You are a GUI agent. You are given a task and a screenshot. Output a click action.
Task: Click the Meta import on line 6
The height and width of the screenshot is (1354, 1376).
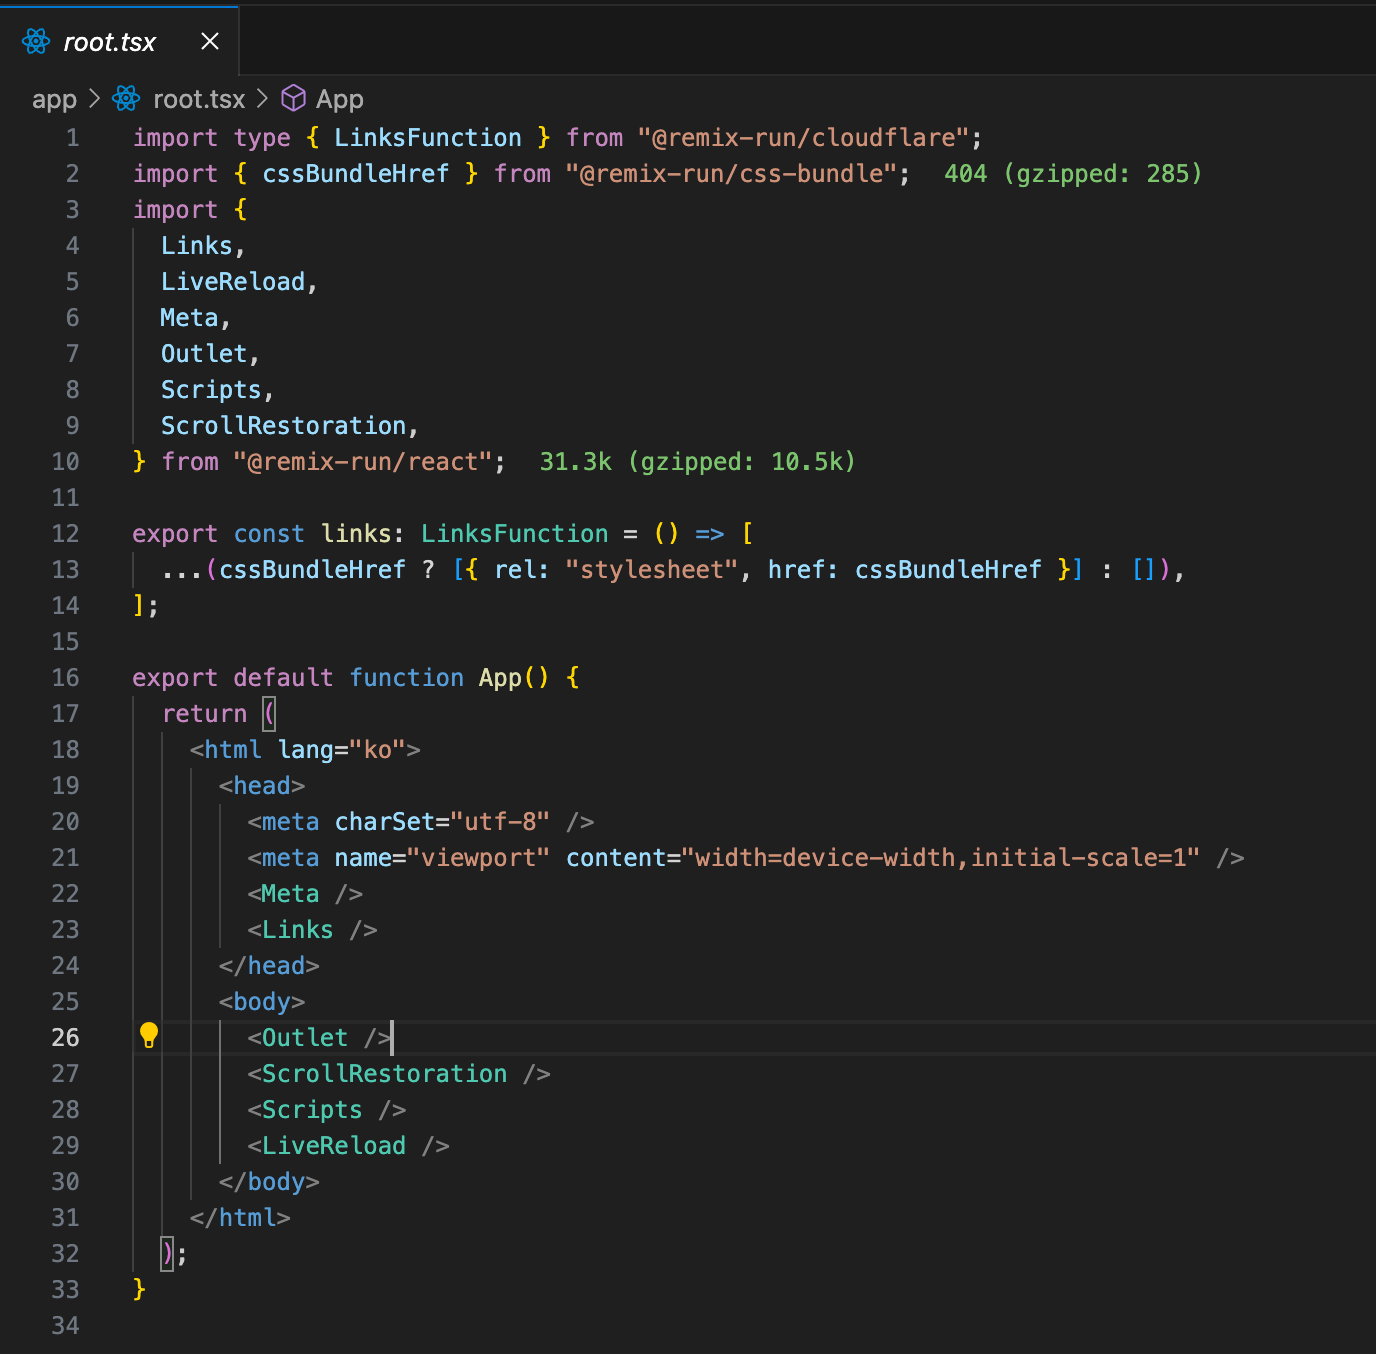click(189, 318)
